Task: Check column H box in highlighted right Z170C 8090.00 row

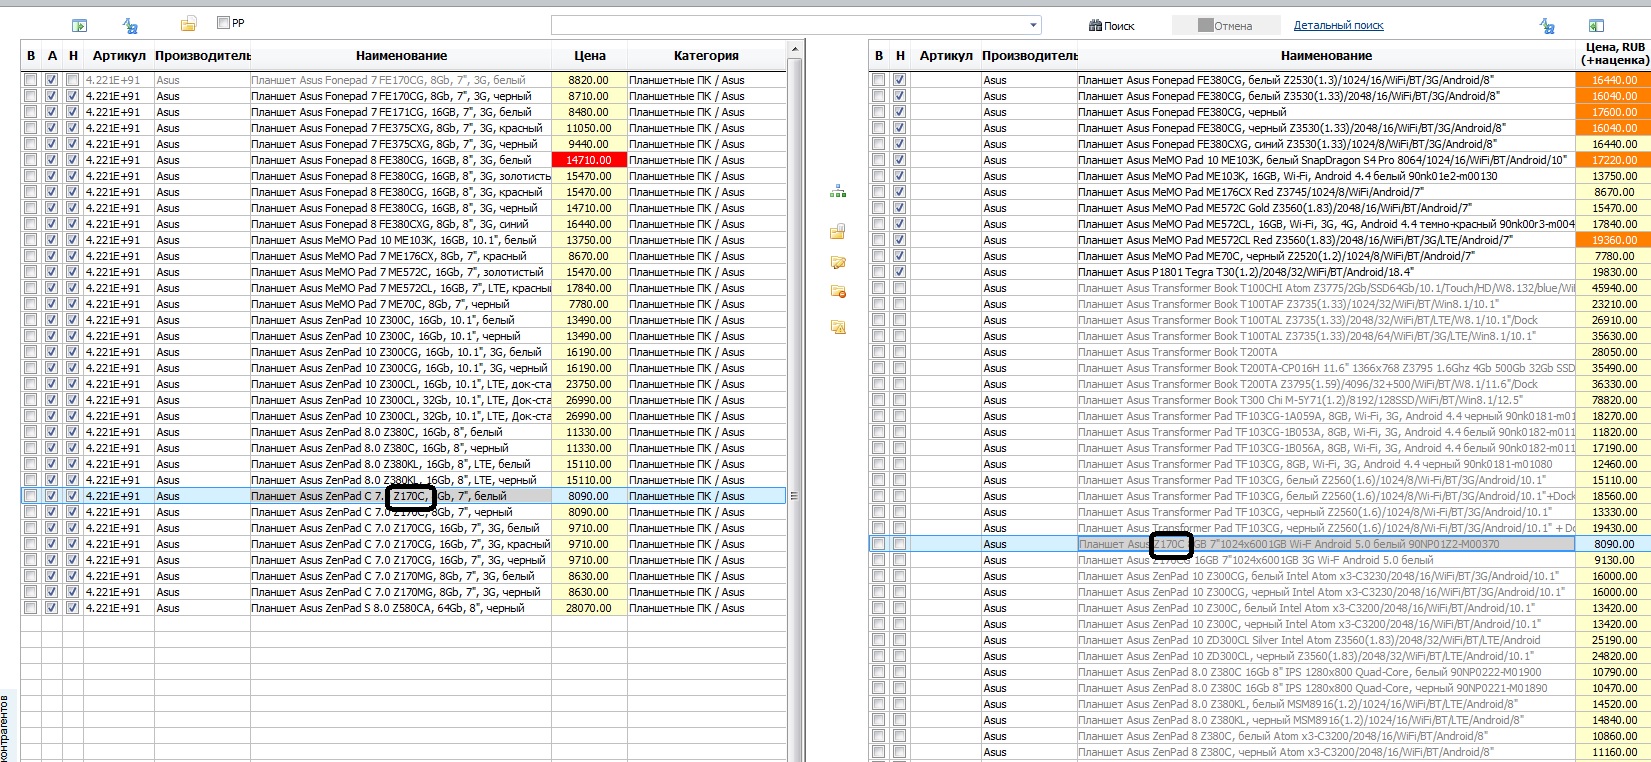Action: pos(900,544)
